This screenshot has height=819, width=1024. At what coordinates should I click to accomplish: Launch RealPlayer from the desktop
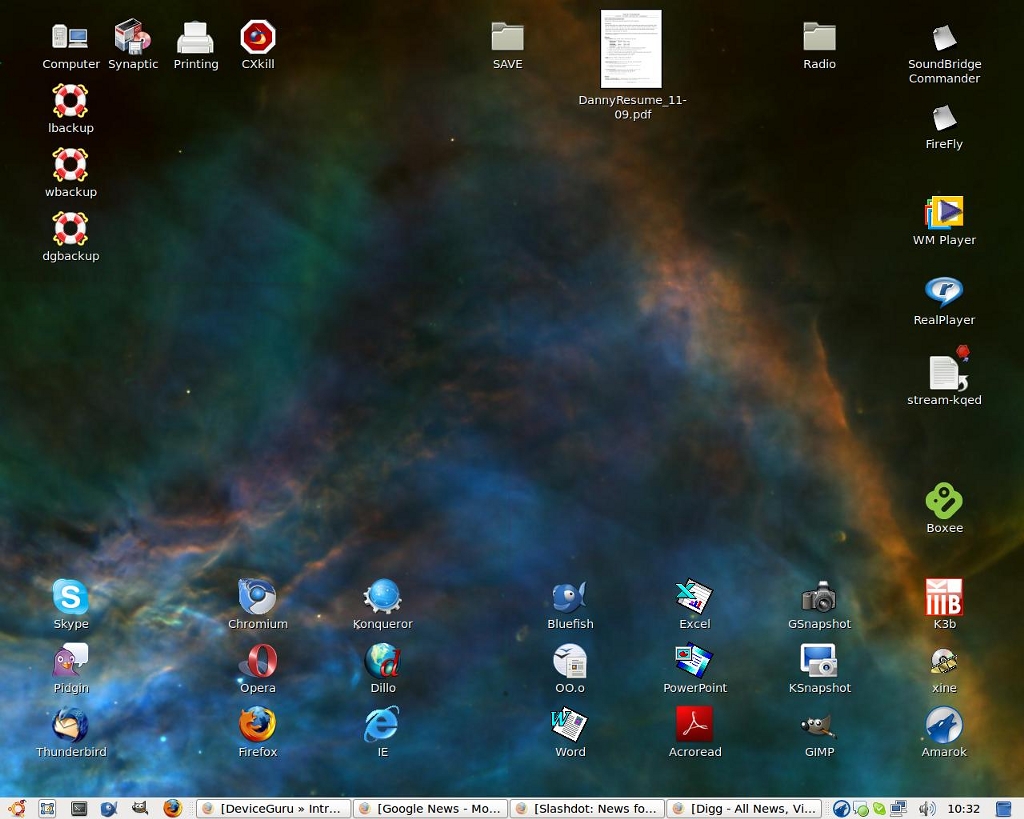point(944,291)
